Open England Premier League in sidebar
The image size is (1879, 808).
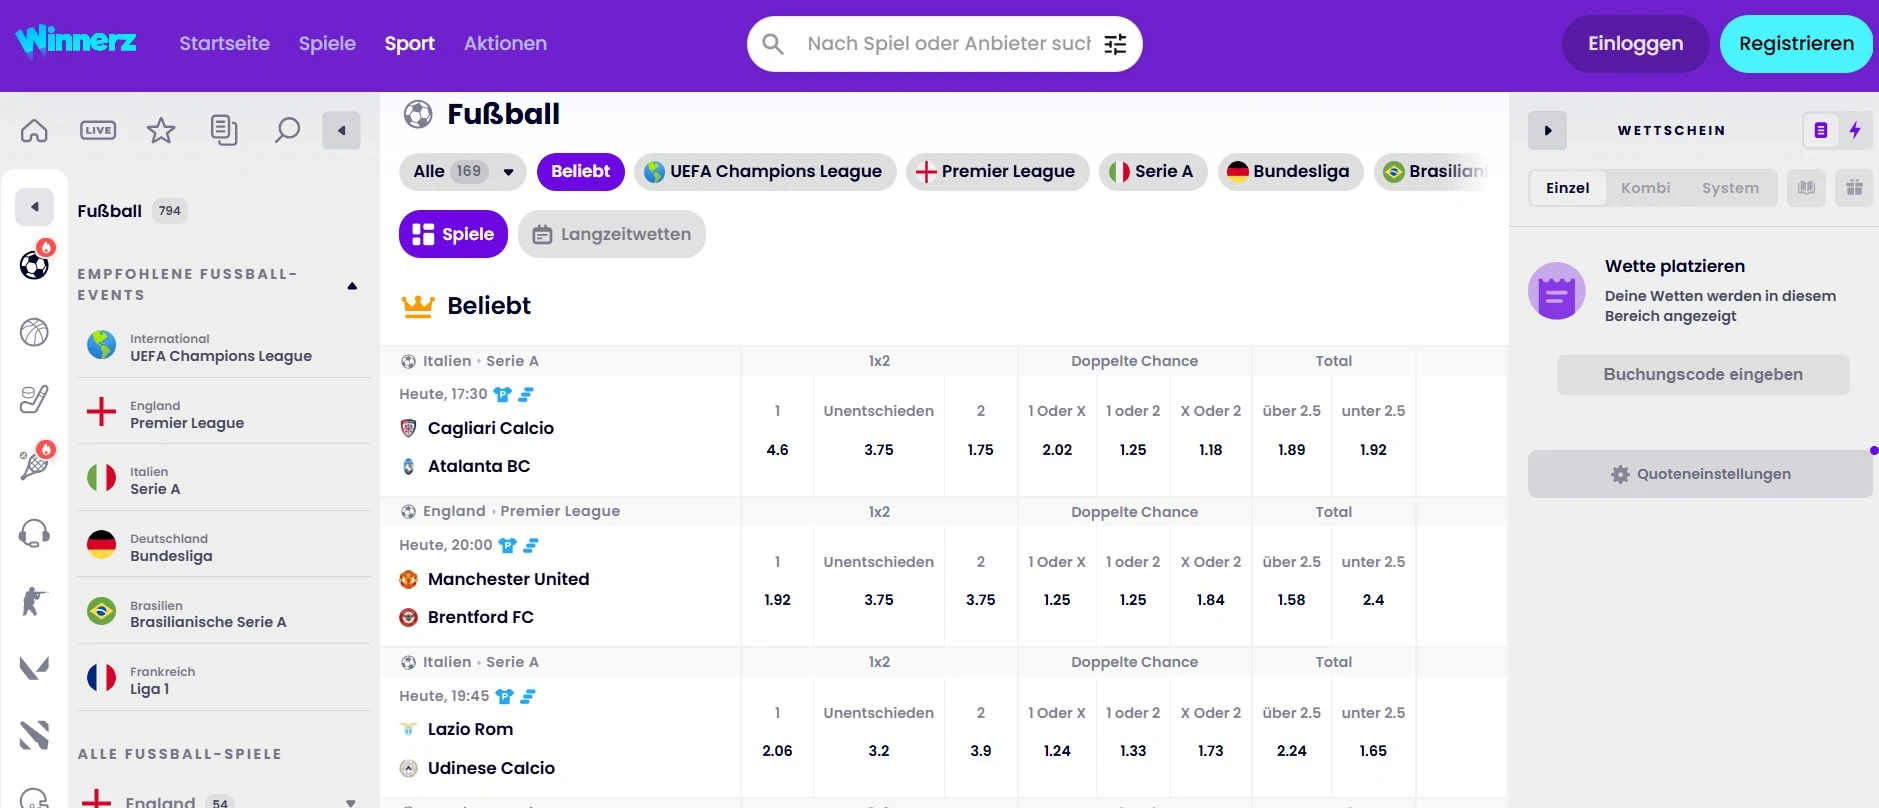224,412
